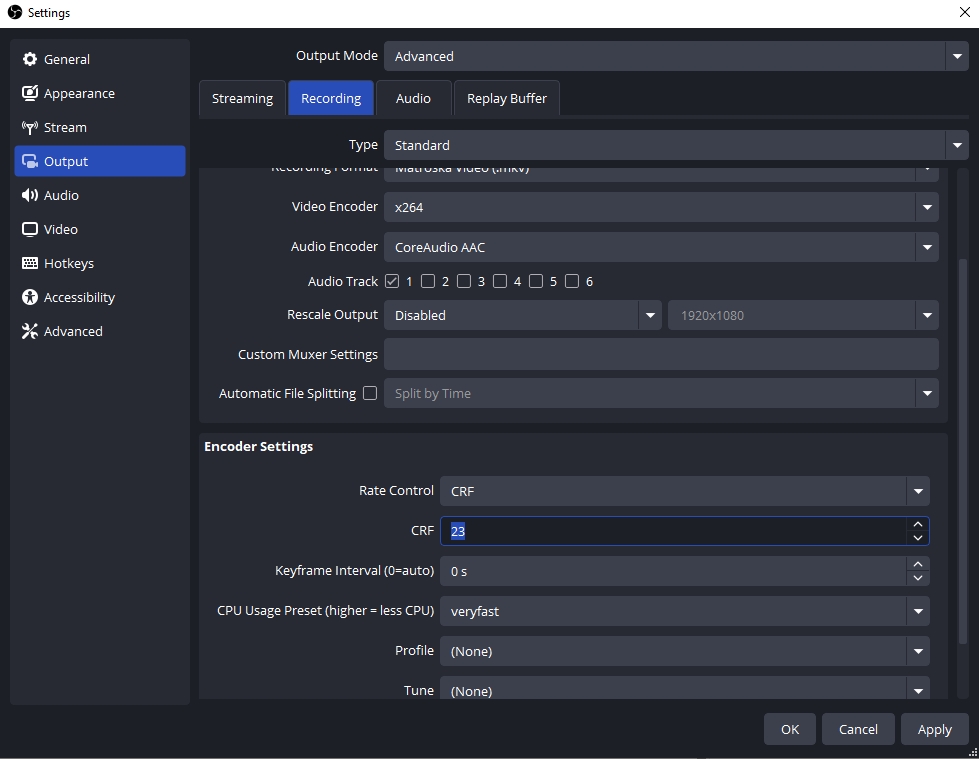The height and width of the screenshot is (759, 979).
Task: Switch to the Streaming tab
Action: pyautogui.click(x=242, y=99)
